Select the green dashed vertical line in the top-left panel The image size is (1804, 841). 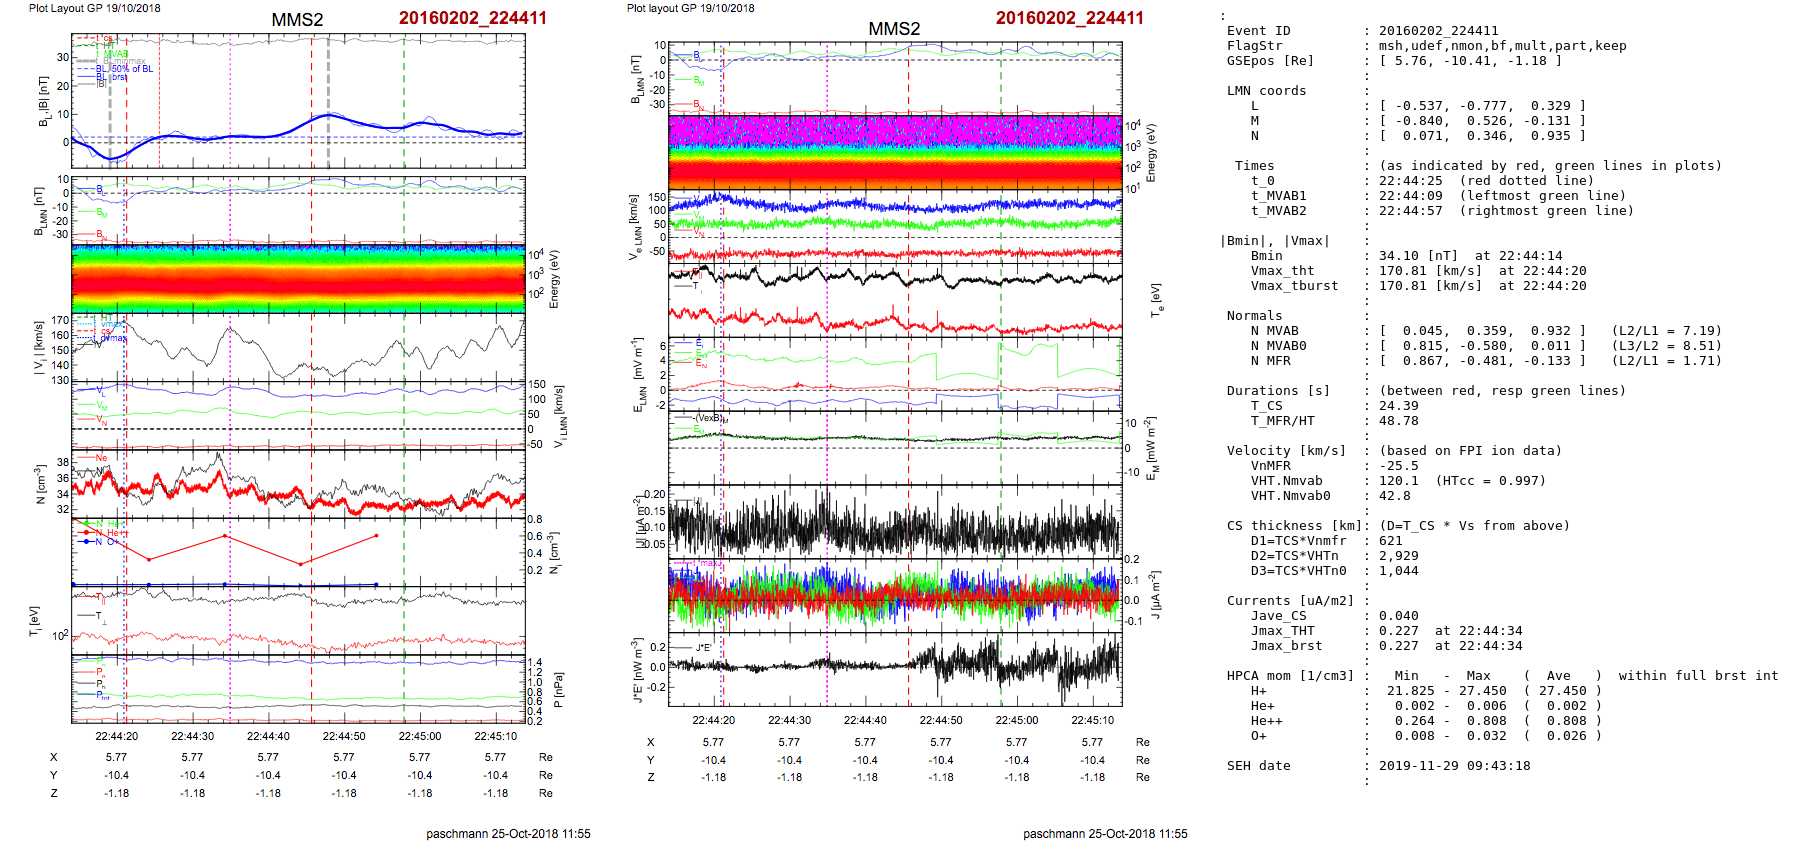coord(404,100)
